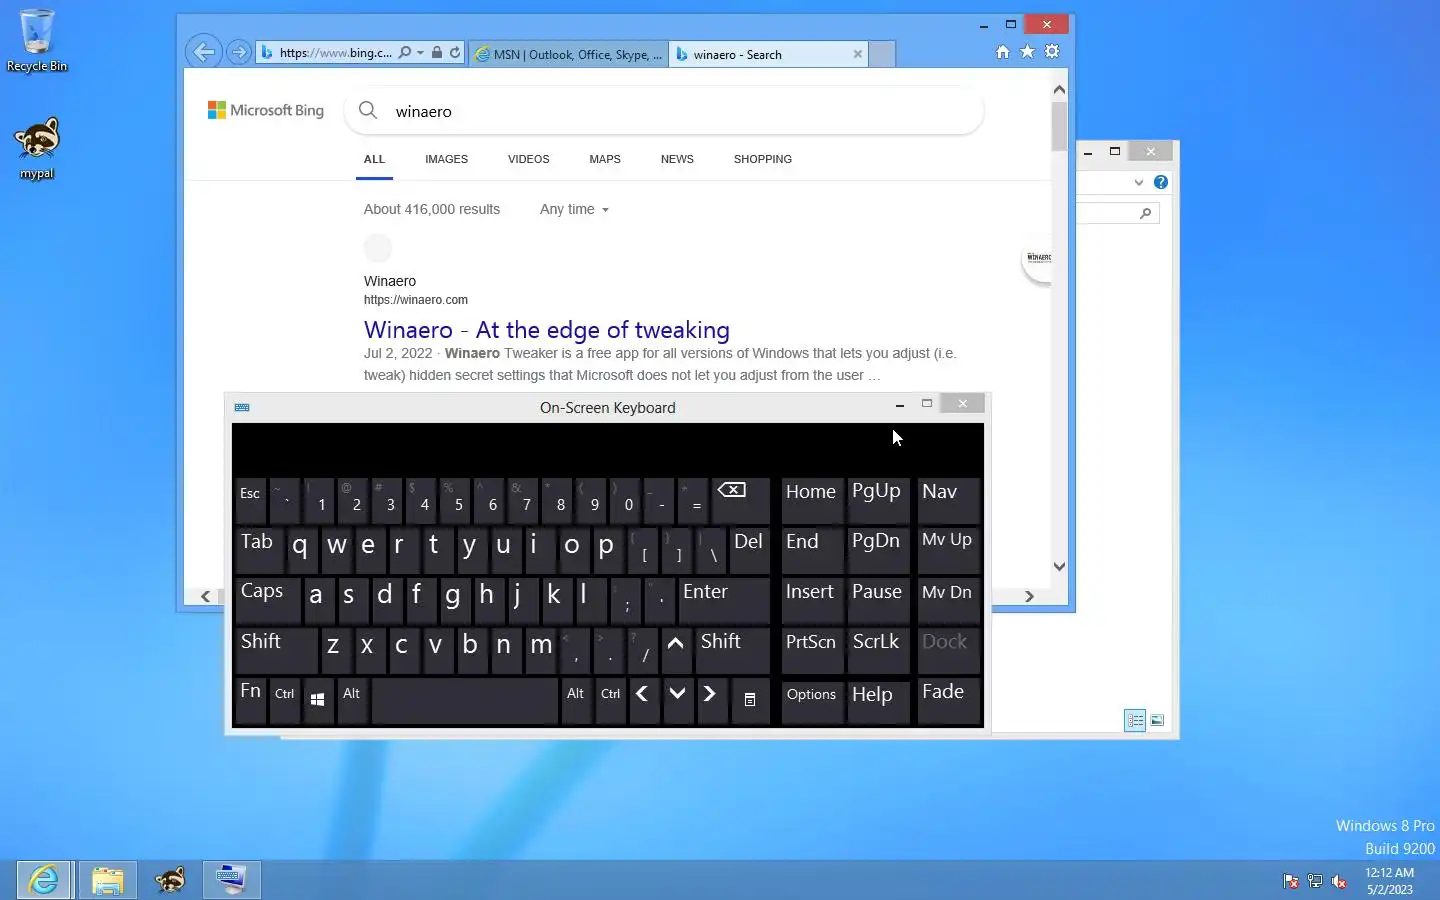The width and height of the screenshot is (1440, 900).
Task: Open the Recycle Bin desktop icon
Action: click(37, 40)
